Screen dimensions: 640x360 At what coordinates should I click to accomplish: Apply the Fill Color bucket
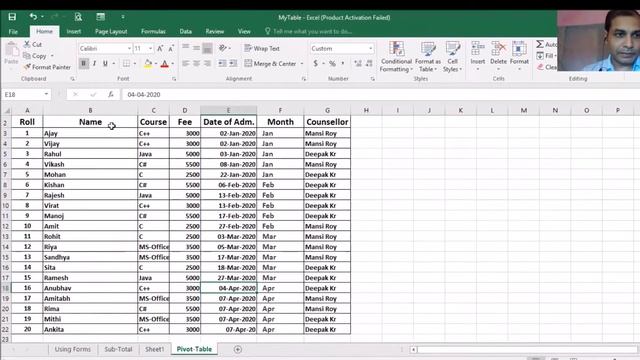point(148,63)
